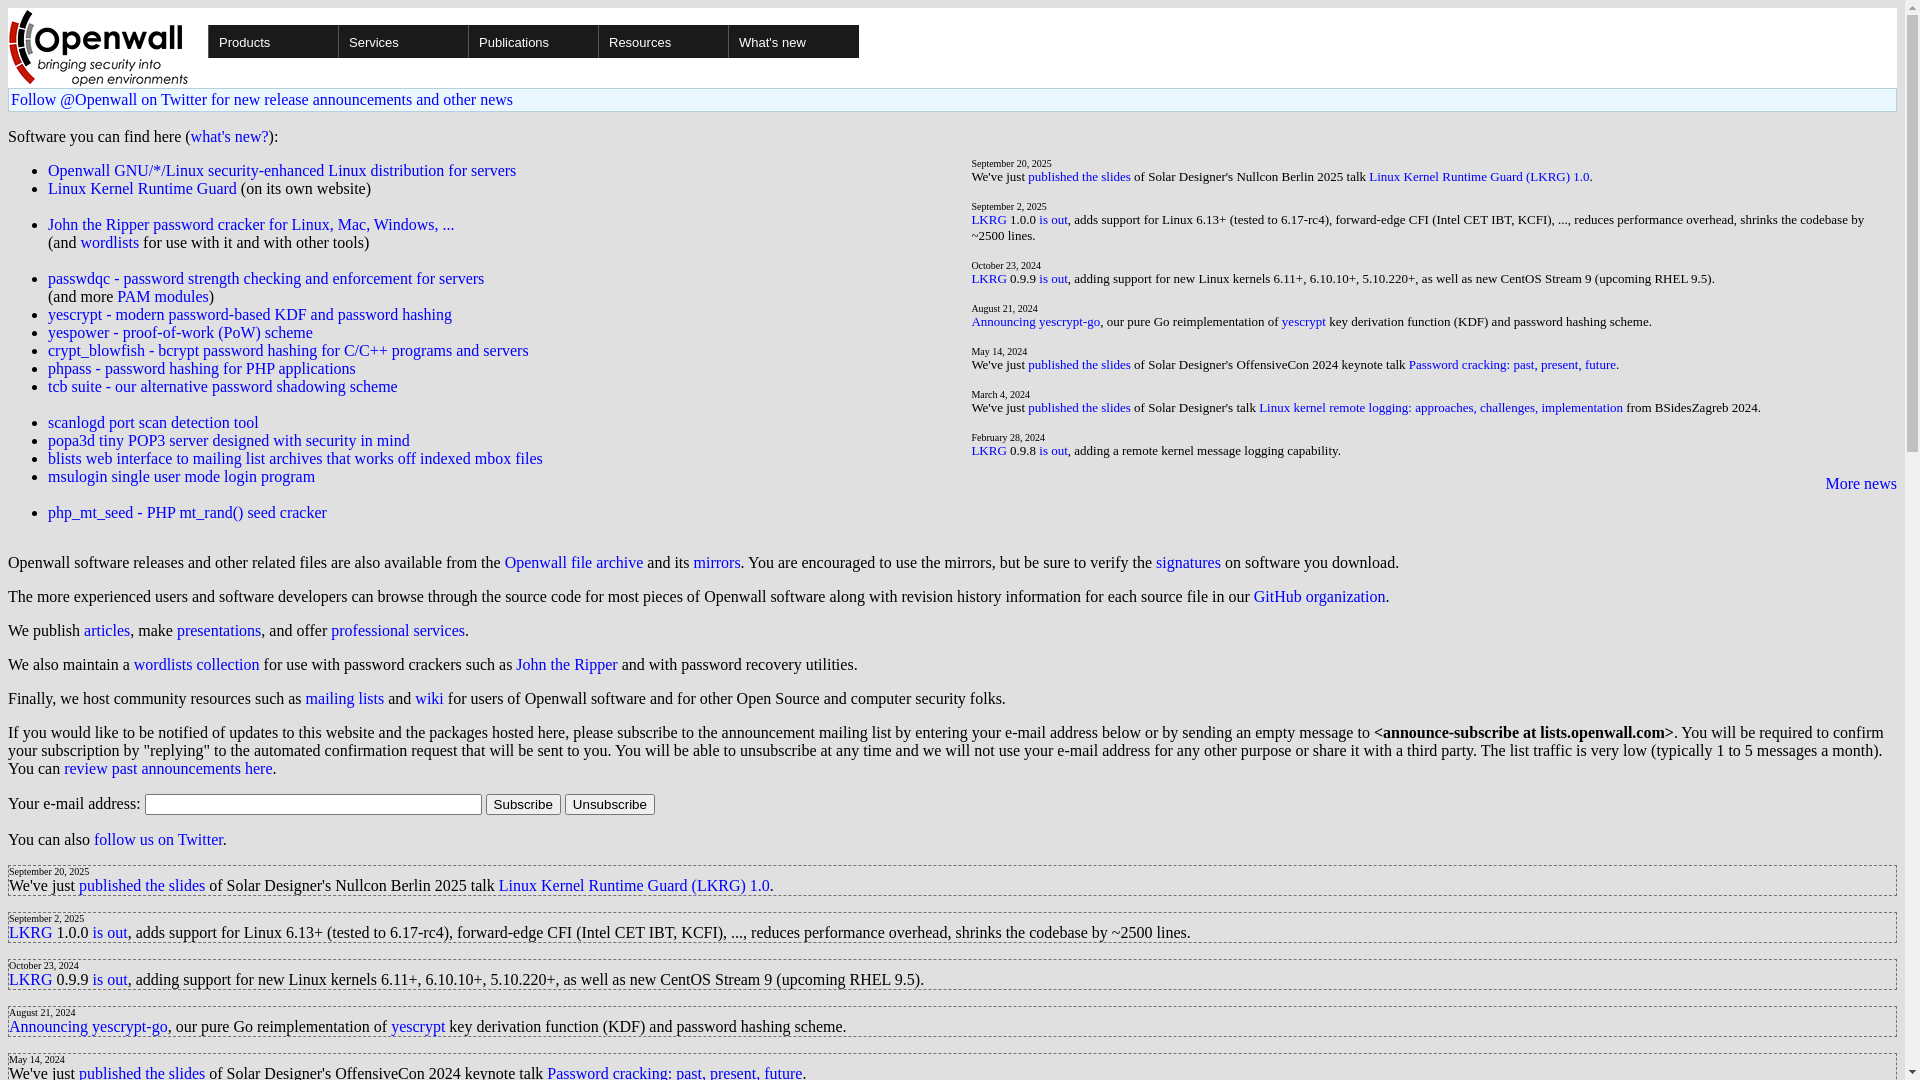
Task: Open tcb suite password shadowing link
Action: point(223,387)
